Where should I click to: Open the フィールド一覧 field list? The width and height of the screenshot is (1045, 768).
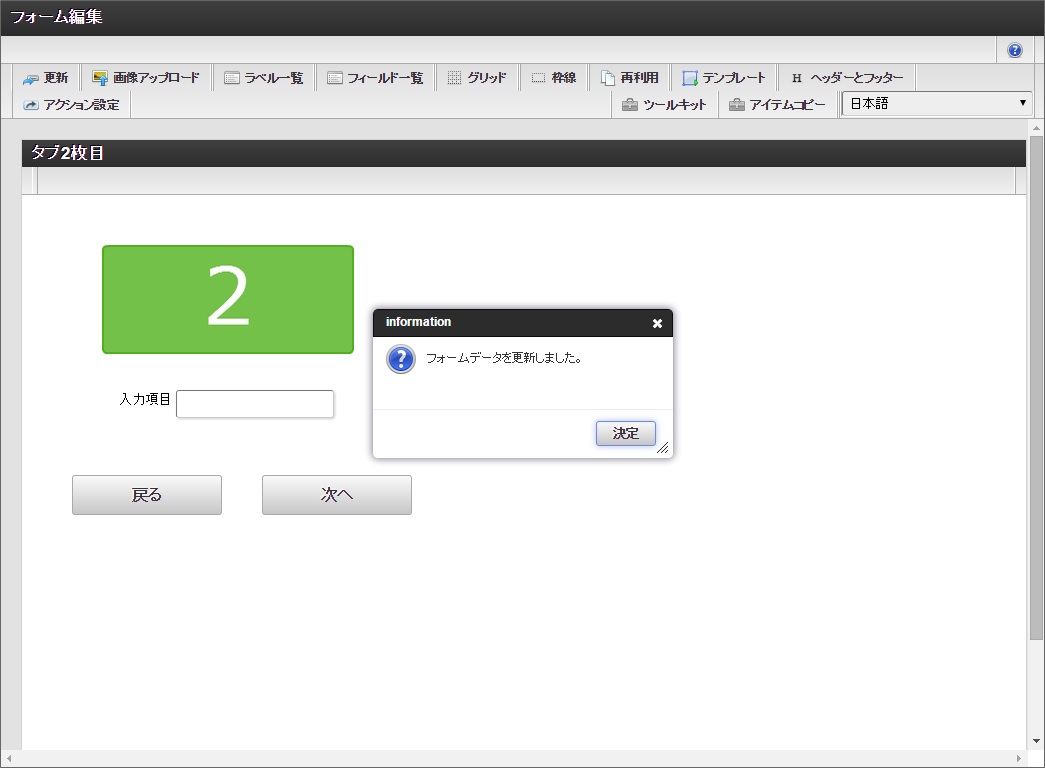[x=375, y=78]
